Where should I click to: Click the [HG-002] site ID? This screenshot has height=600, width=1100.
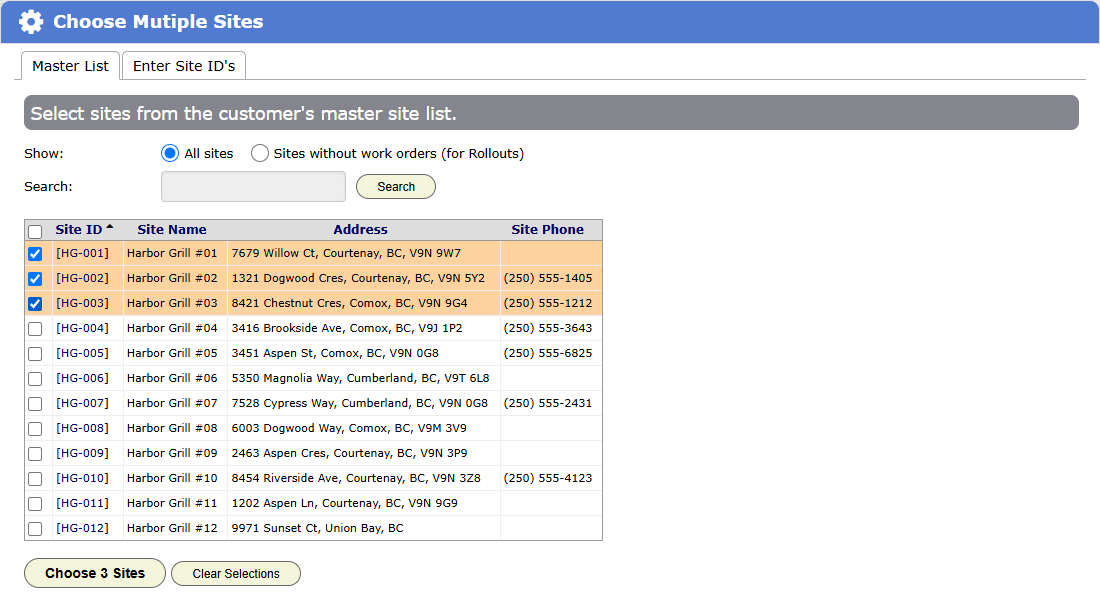click(x=82, y=278)
